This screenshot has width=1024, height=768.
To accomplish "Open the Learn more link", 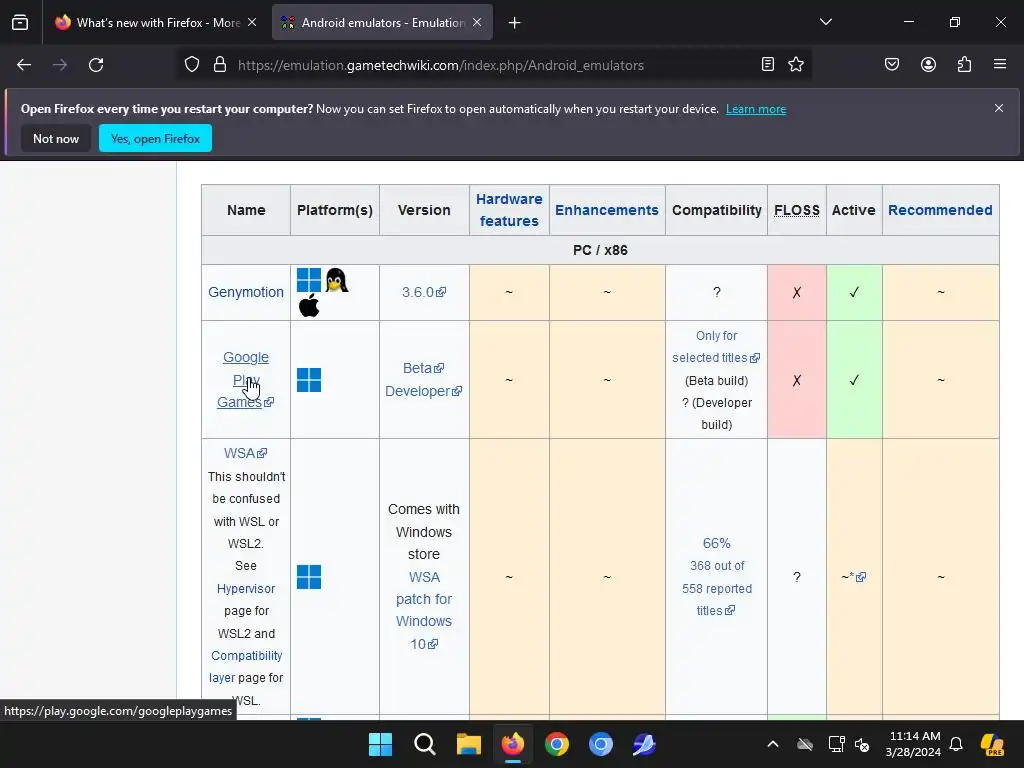I will click(x=756, y=109).
